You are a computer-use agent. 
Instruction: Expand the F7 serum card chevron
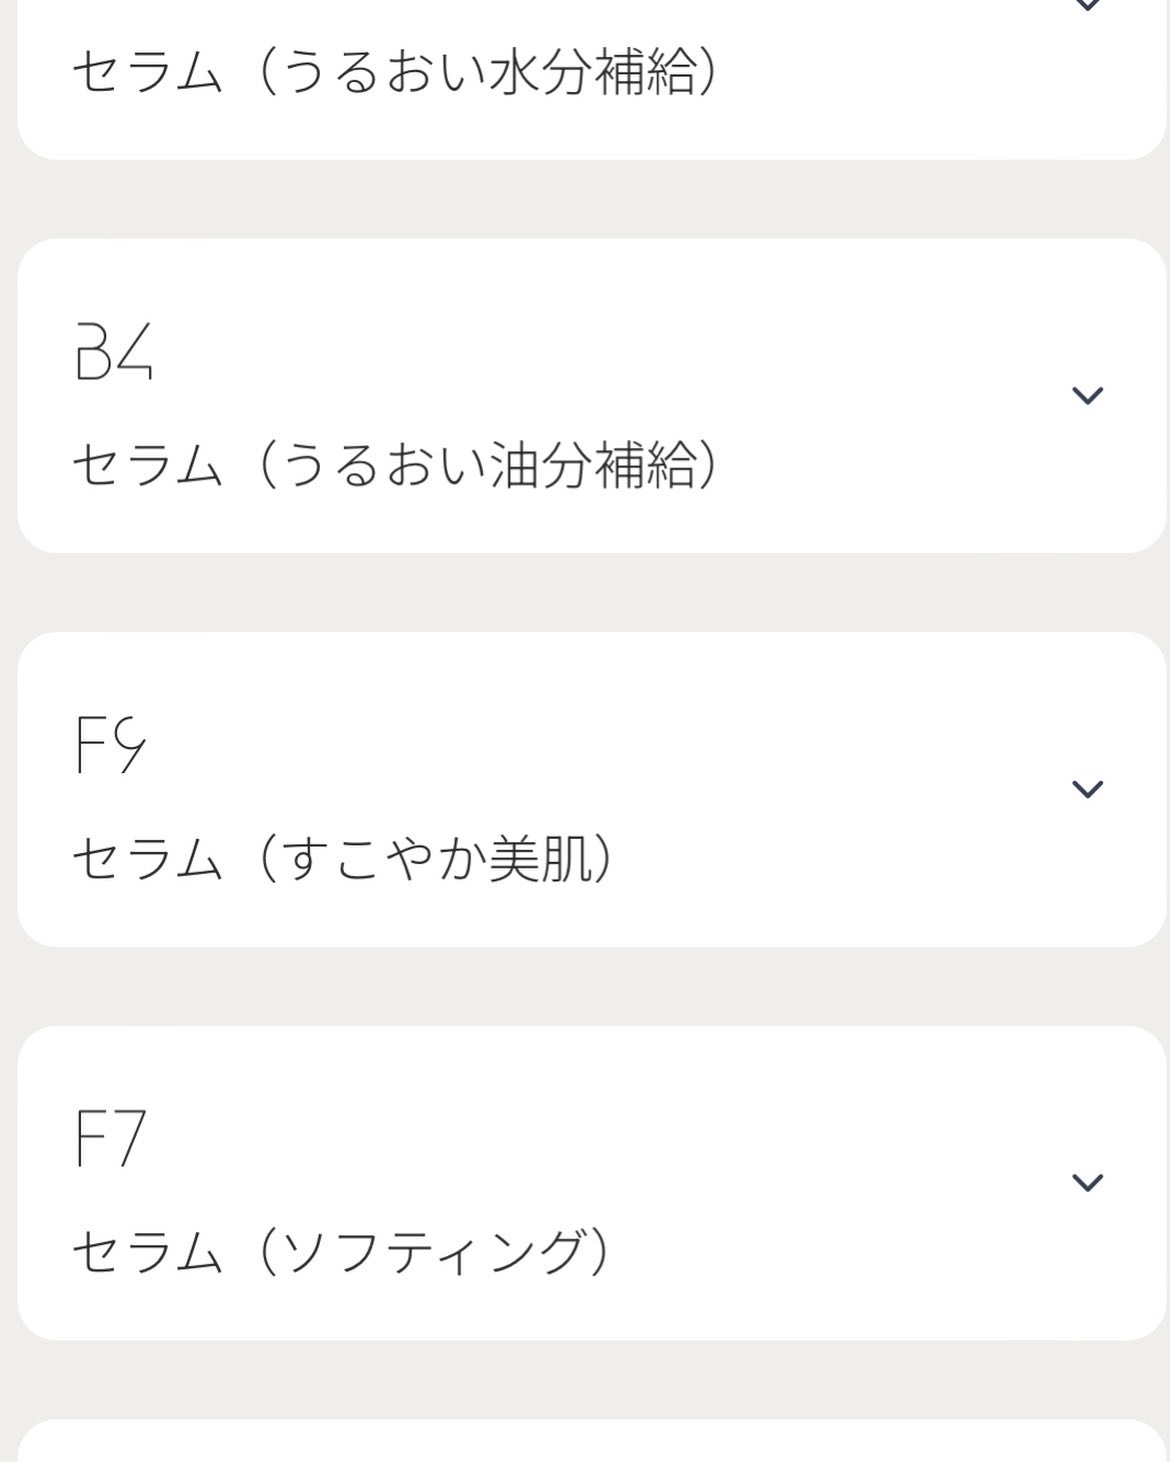pos(1087,1182)
